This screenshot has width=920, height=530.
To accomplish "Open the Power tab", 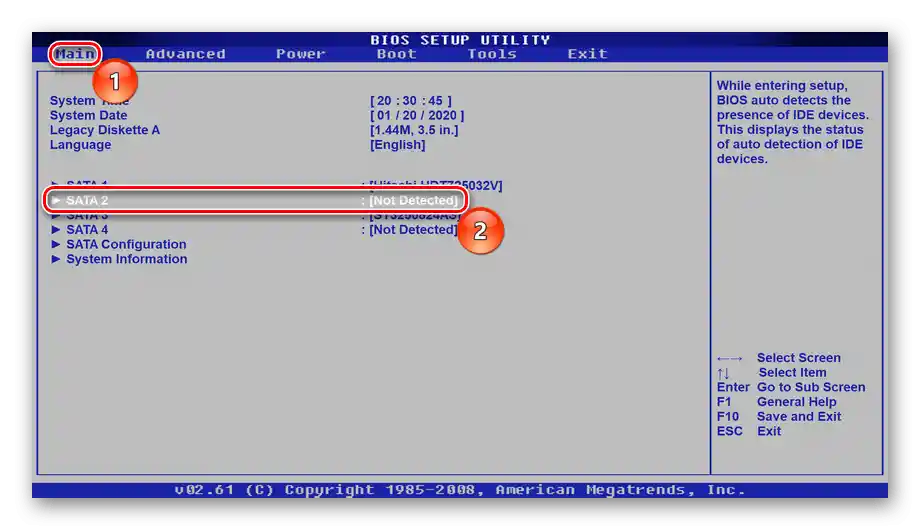I will coord(300,54).
